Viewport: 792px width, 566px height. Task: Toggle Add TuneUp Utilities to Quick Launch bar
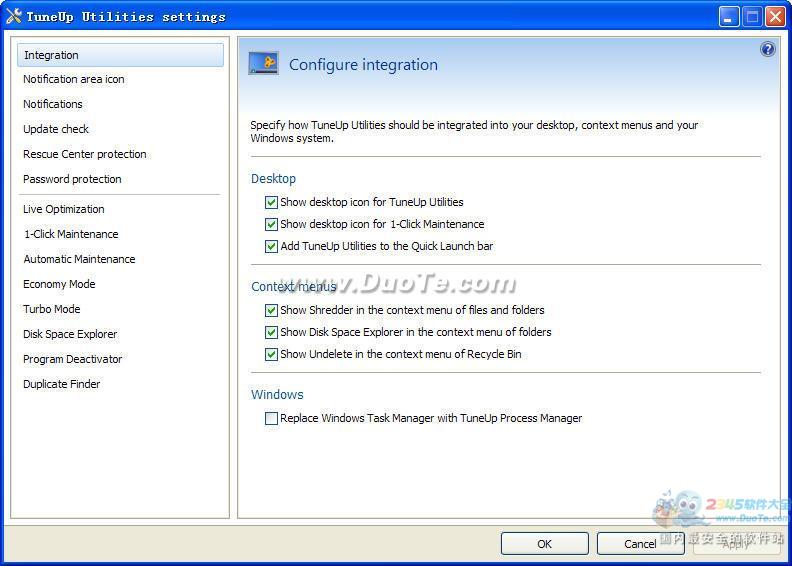[271, 246]
